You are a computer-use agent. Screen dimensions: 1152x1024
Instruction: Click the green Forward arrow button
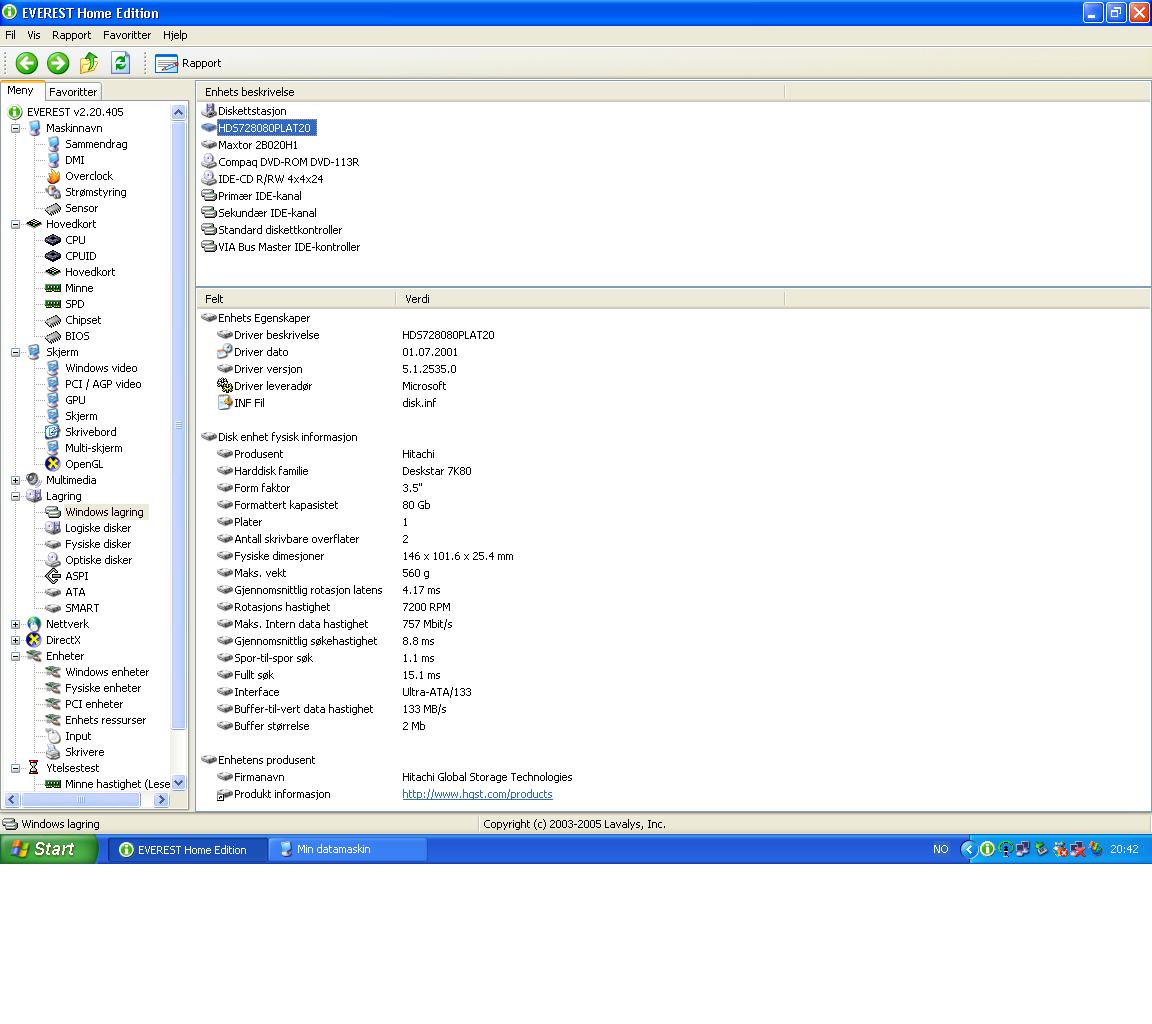click(58, 63)
